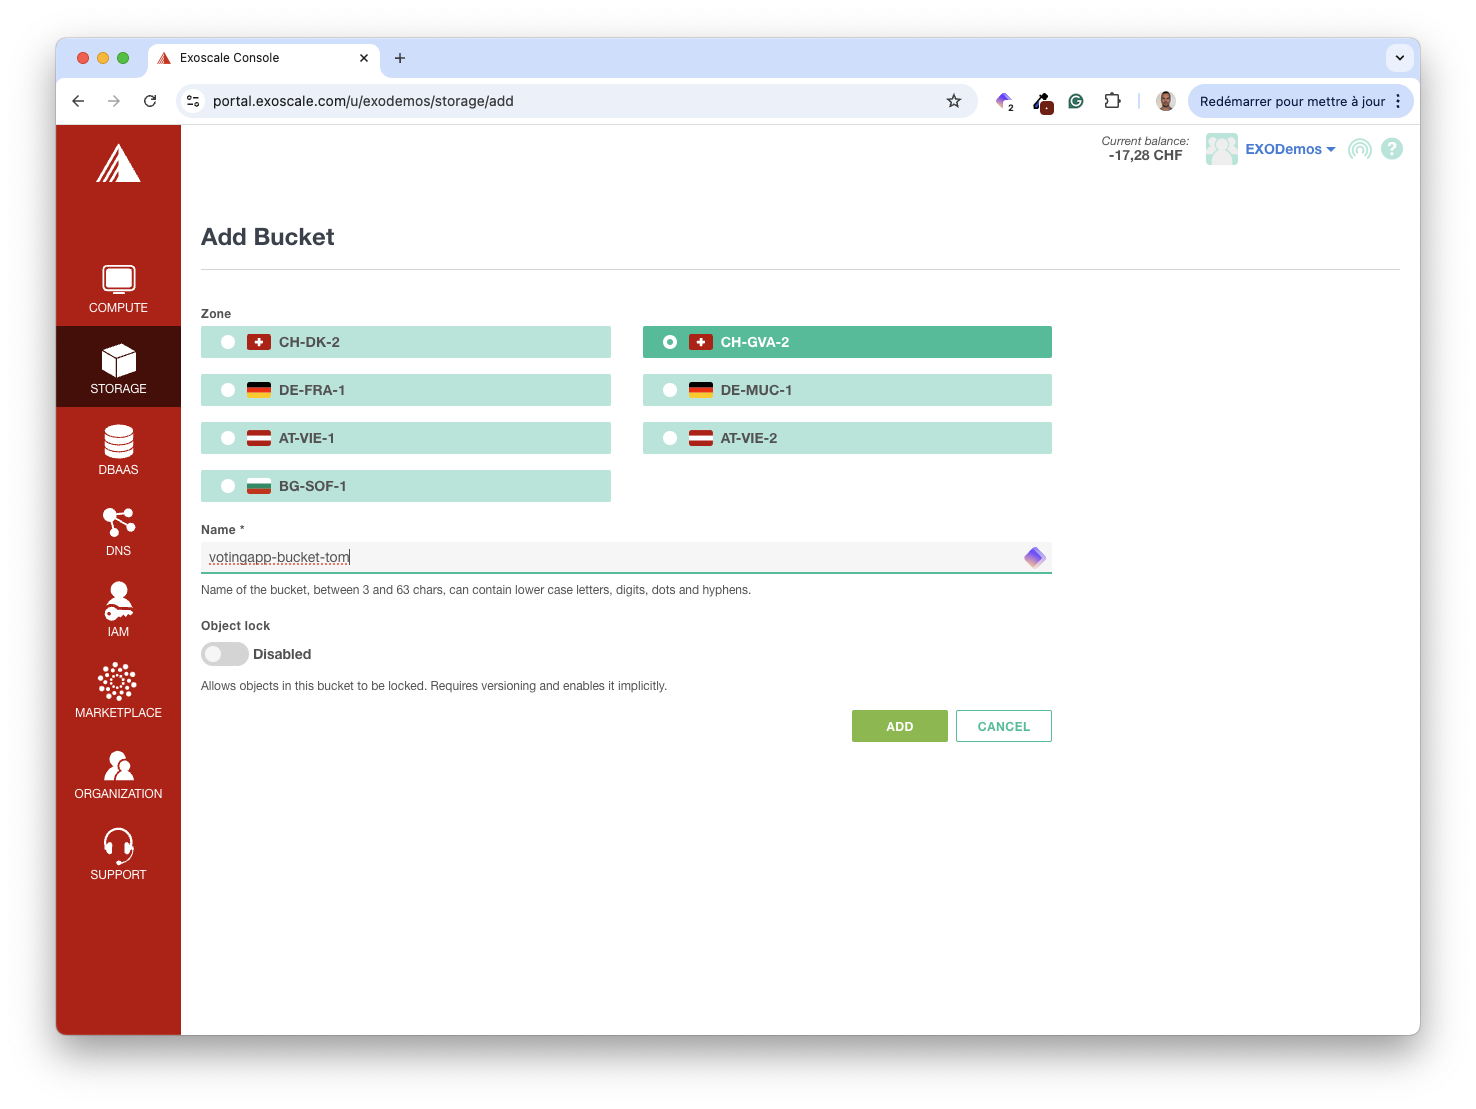Cancel the bucket creation
The width and height of the screenshot is (1476, 1109).
tap(1003, 726)
